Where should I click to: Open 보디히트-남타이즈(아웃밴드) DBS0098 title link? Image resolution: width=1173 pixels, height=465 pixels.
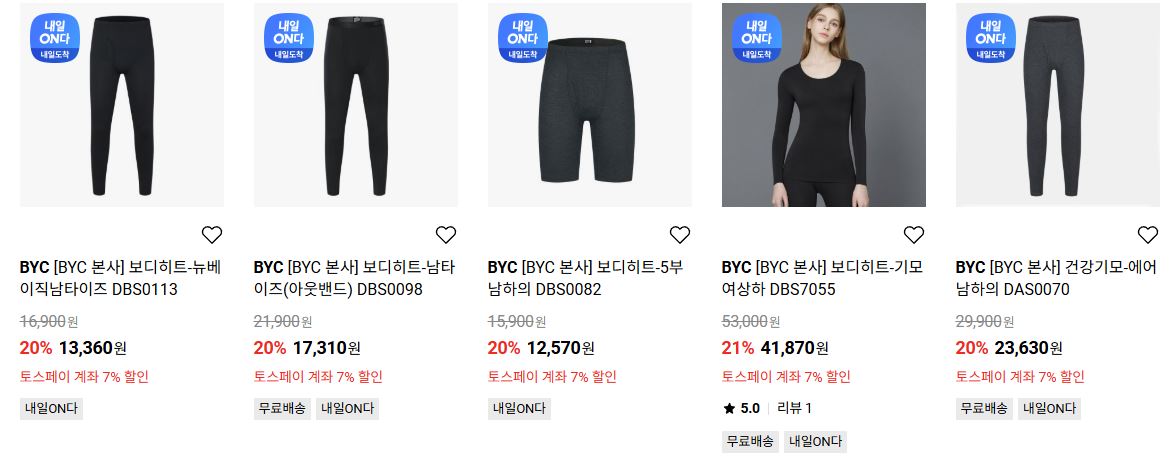tap(354, 278)
